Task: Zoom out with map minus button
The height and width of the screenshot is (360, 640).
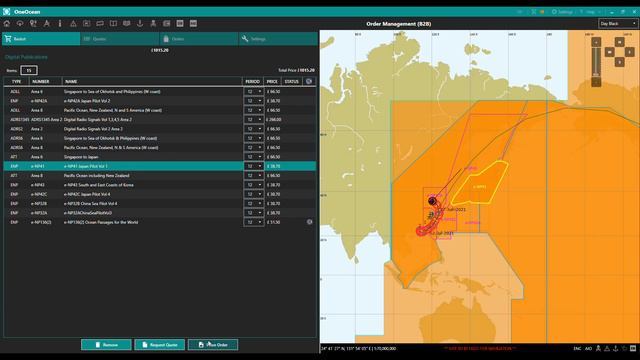Action: click(x=596, y=82)
